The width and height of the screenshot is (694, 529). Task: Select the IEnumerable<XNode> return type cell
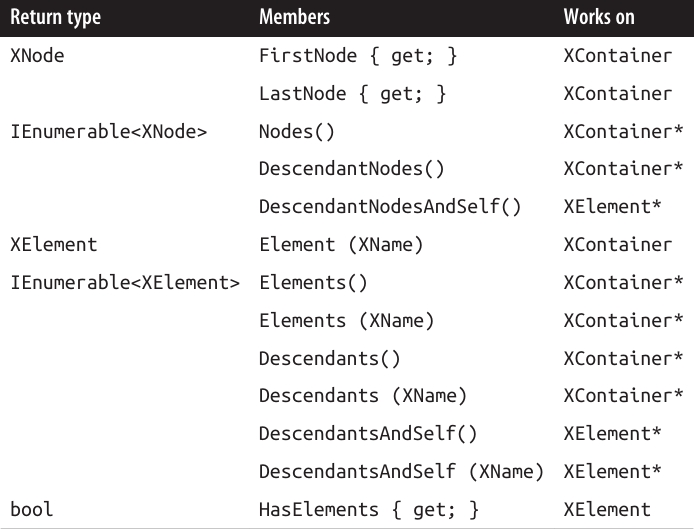click(108, 132)
